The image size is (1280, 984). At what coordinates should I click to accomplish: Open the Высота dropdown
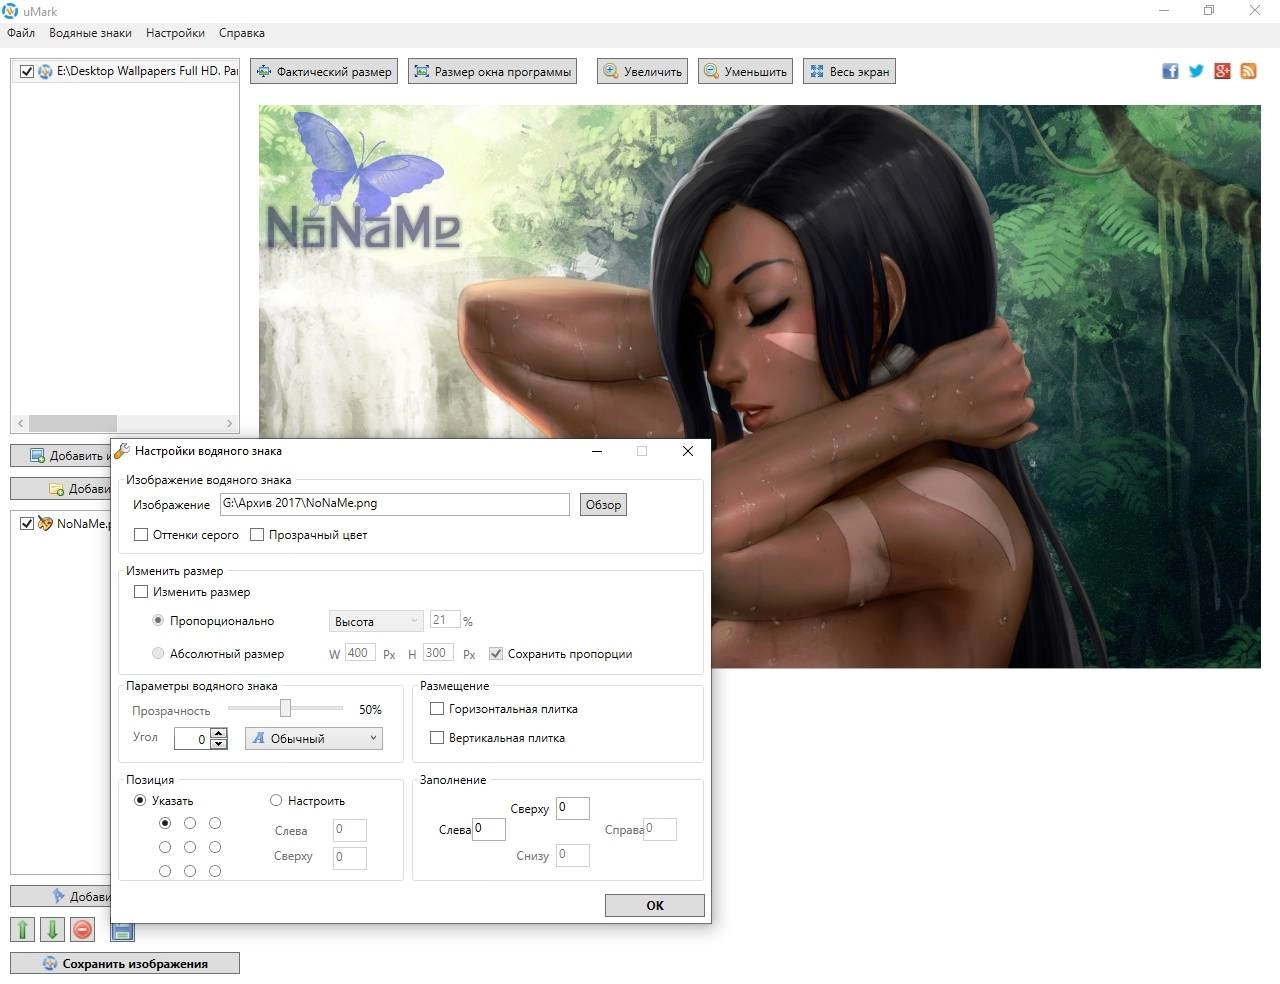point(376,621)
